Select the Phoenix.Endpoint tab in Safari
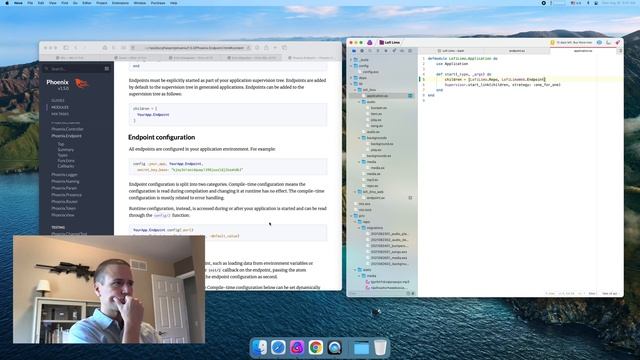Image resolution: width=640 pixels, height=360 pixels. coord(312,58)
